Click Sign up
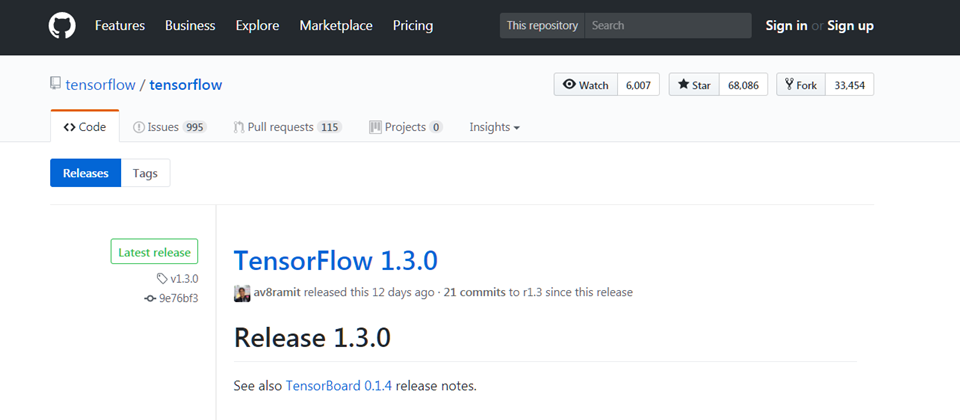The height and width of the screenshot is (420, 960). pos(850,26)
